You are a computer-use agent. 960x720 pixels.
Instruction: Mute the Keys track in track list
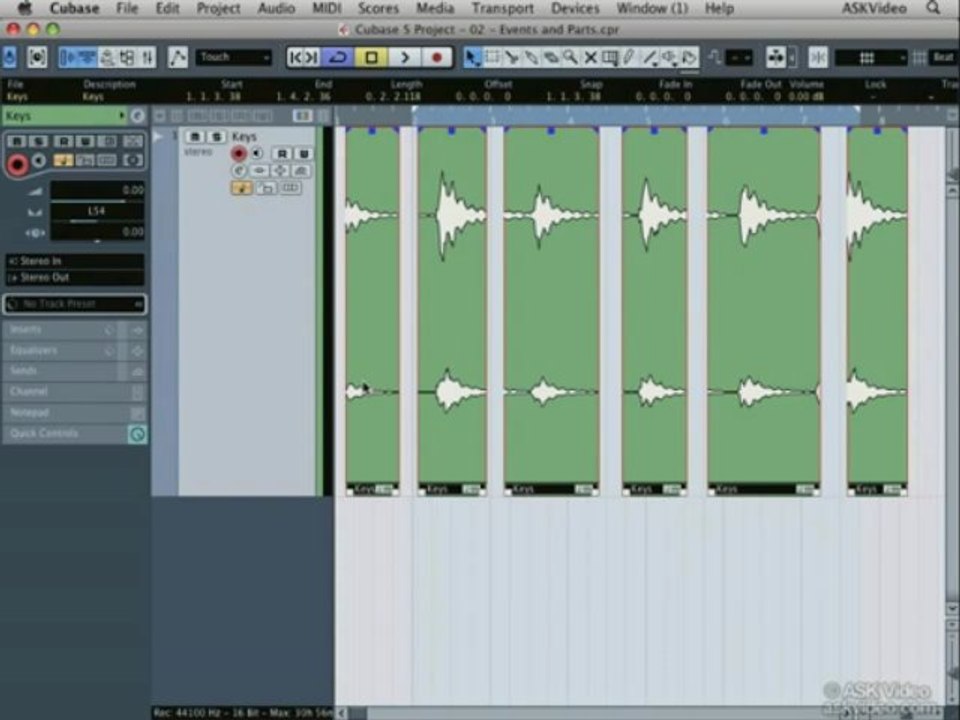tap(195, 137)
